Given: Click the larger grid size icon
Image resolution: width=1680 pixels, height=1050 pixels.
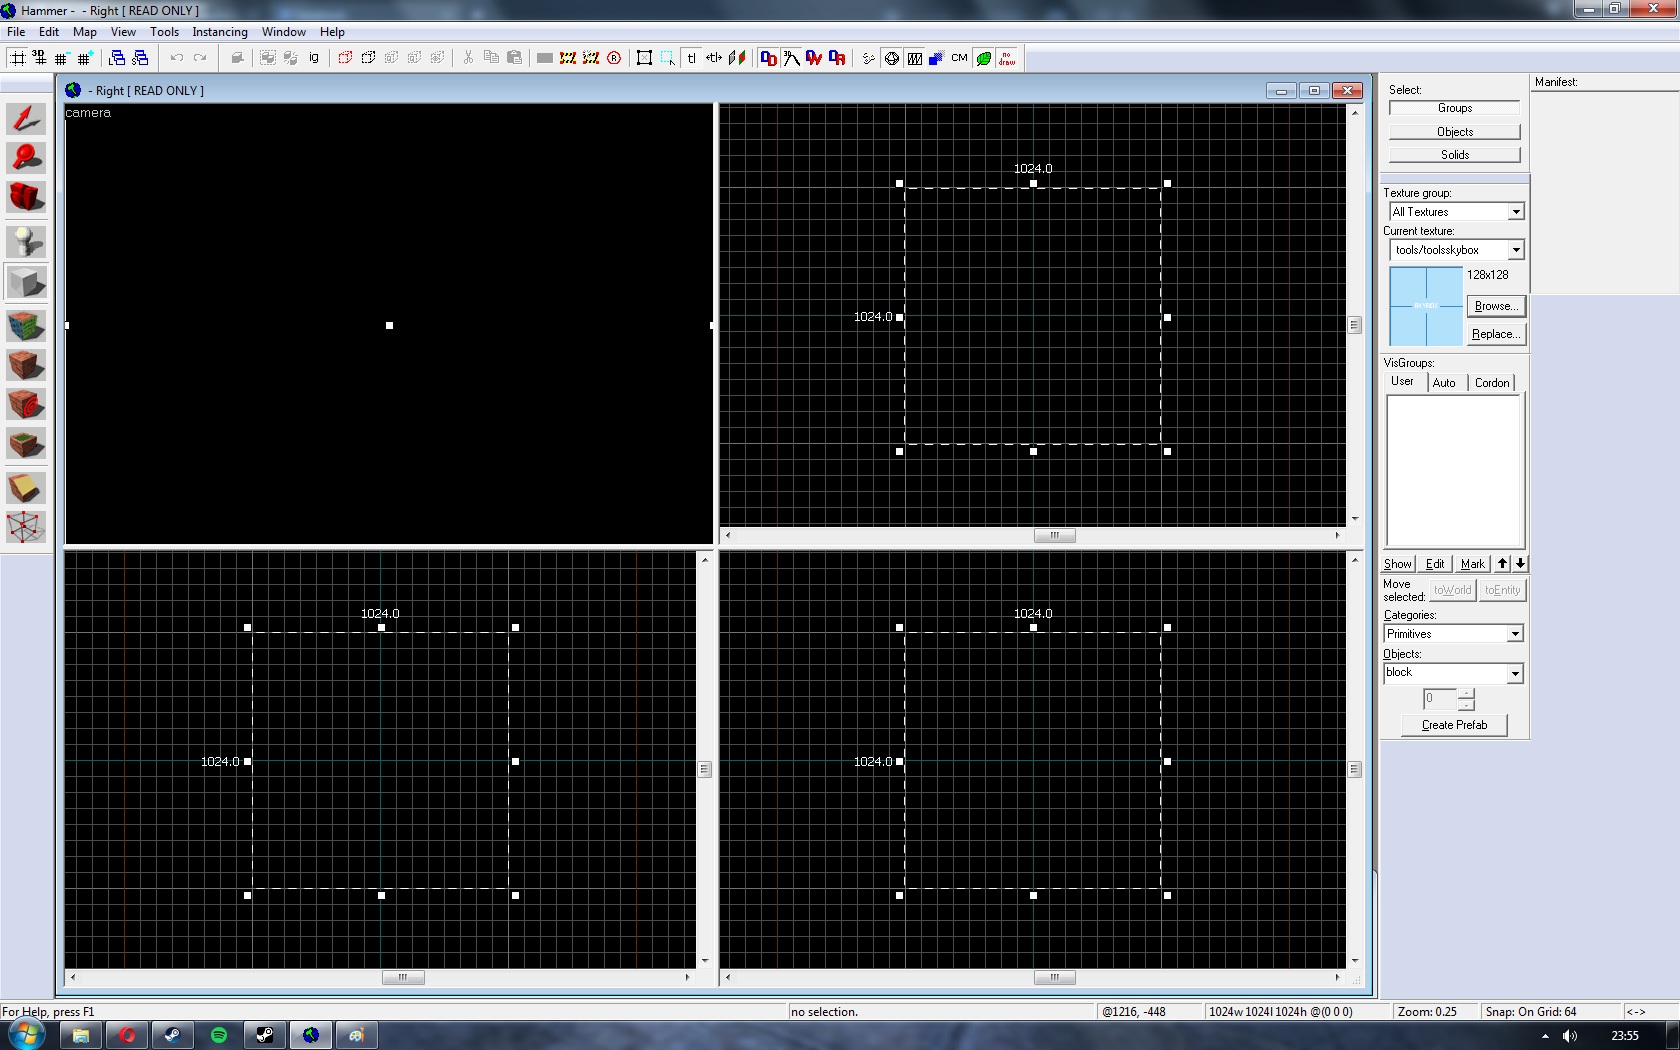Looking at the screenshot, I should click(85, 58).
